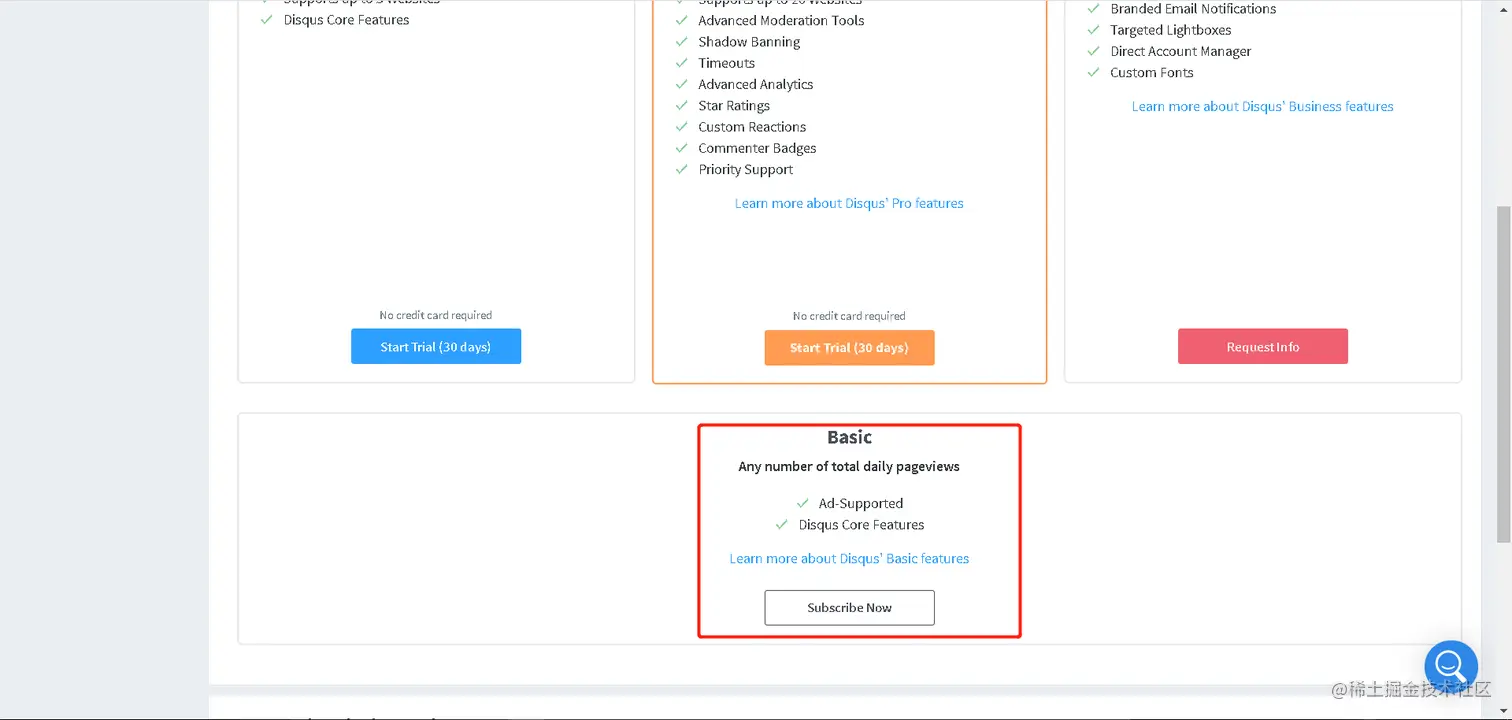The image size is (1512, 720).
Task: Click the Timeouts feature text
Action: (x=726, y=63)
